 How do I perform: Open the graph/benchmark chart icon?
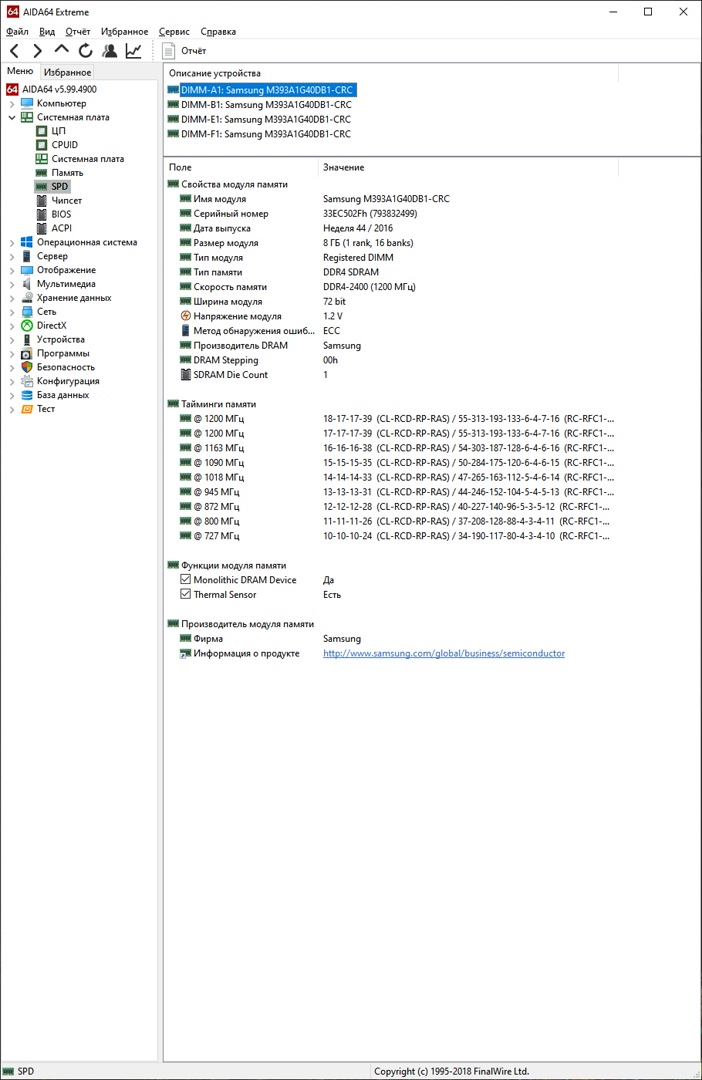click(x=134, y=50)
